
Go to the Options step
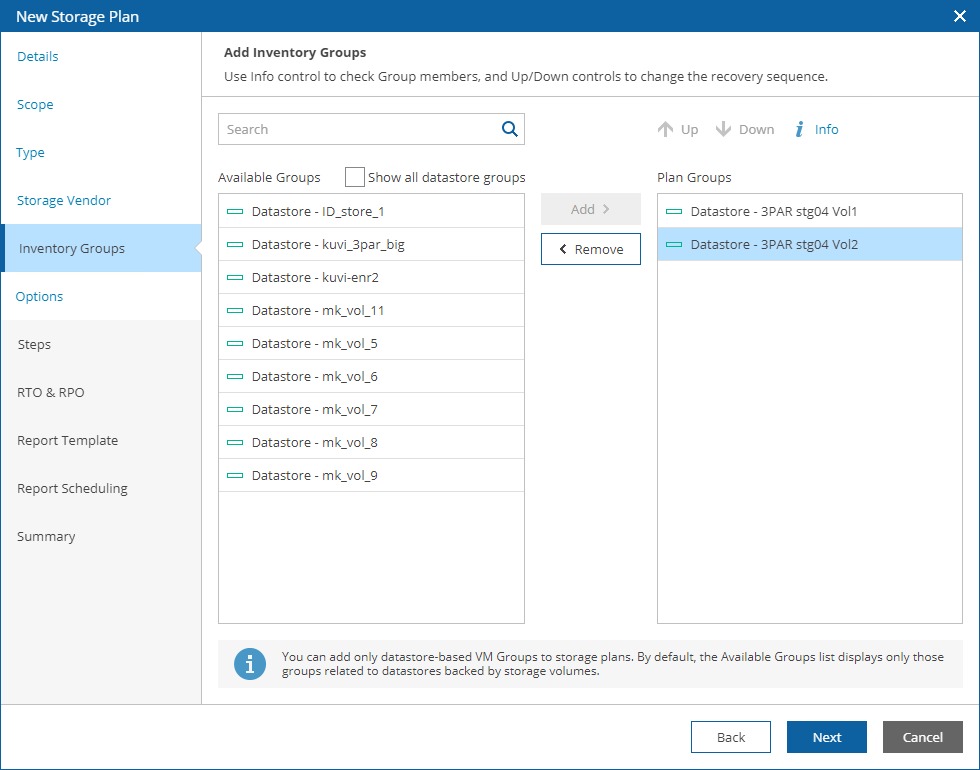(x=40, y=297)
